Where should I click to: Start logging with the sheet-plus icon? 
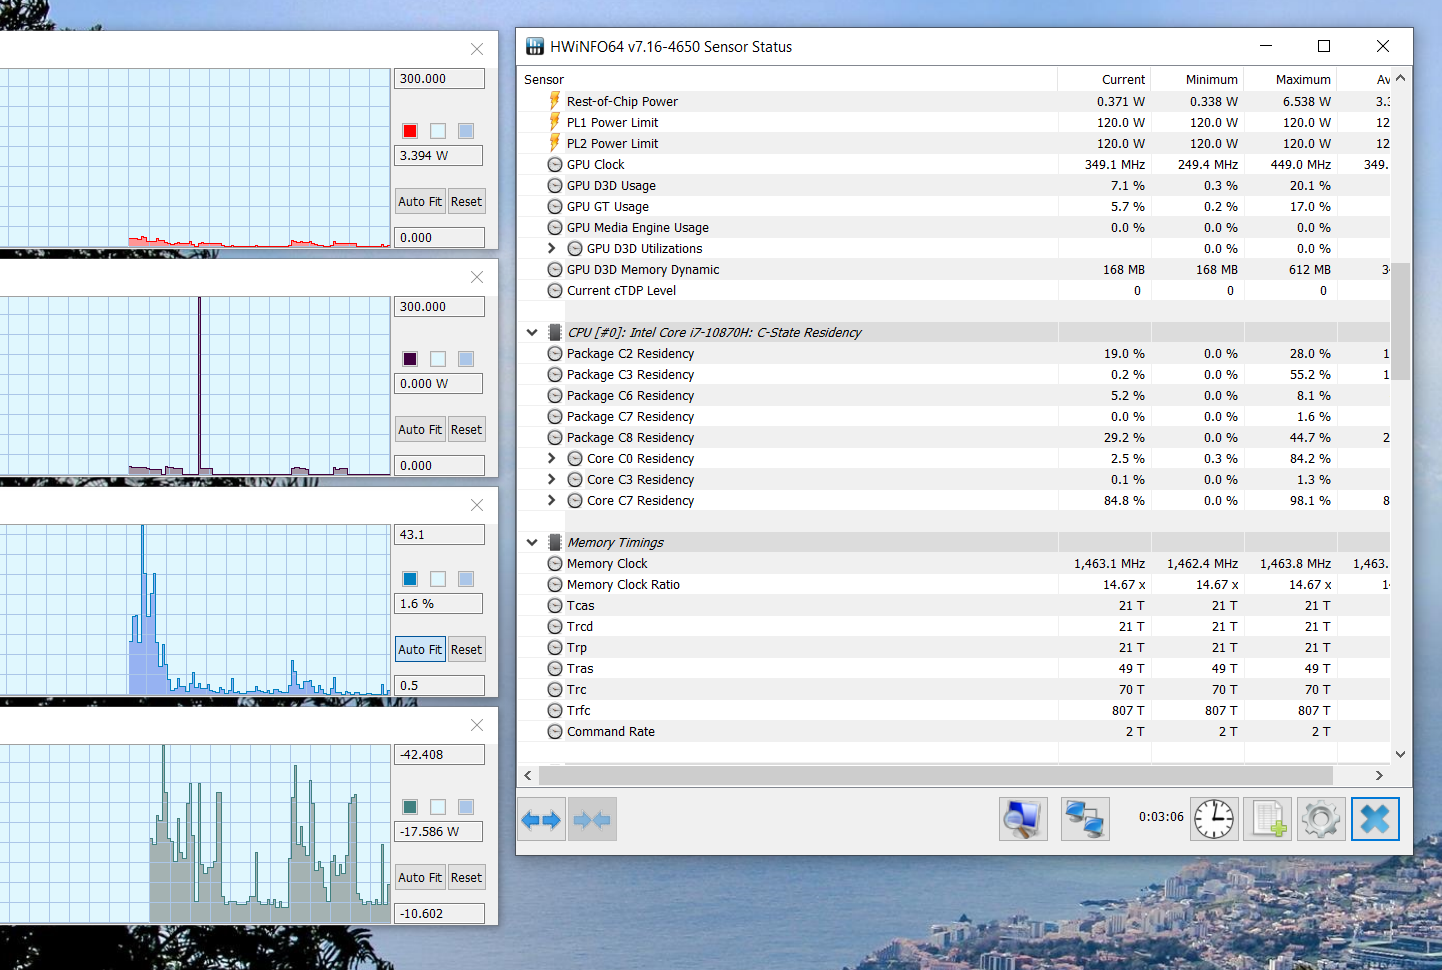tap(1268, 820)
